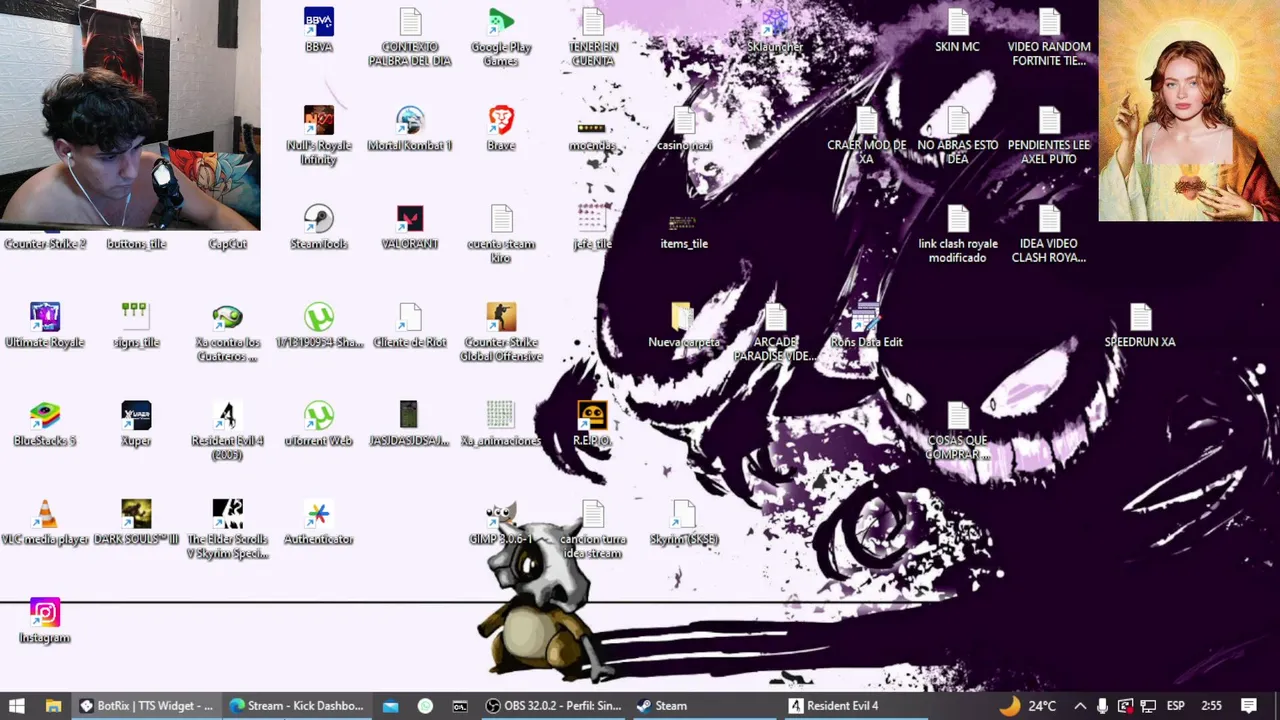Screen dimensions: 1280x720
Task: Change the ESP input language
Action: click(1175, 705)
